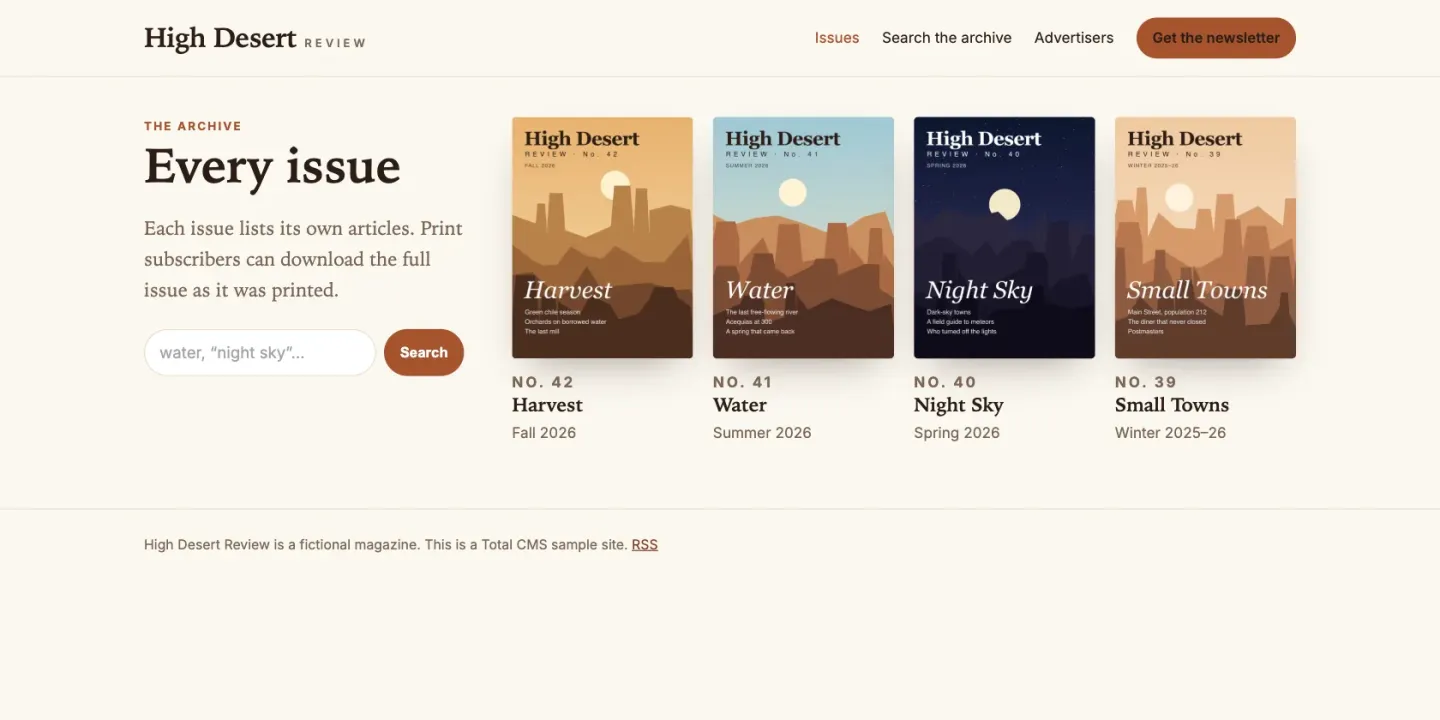Click the 'NO. 41' label
The height and width of the screenshot is (720, 1440).
743,382
